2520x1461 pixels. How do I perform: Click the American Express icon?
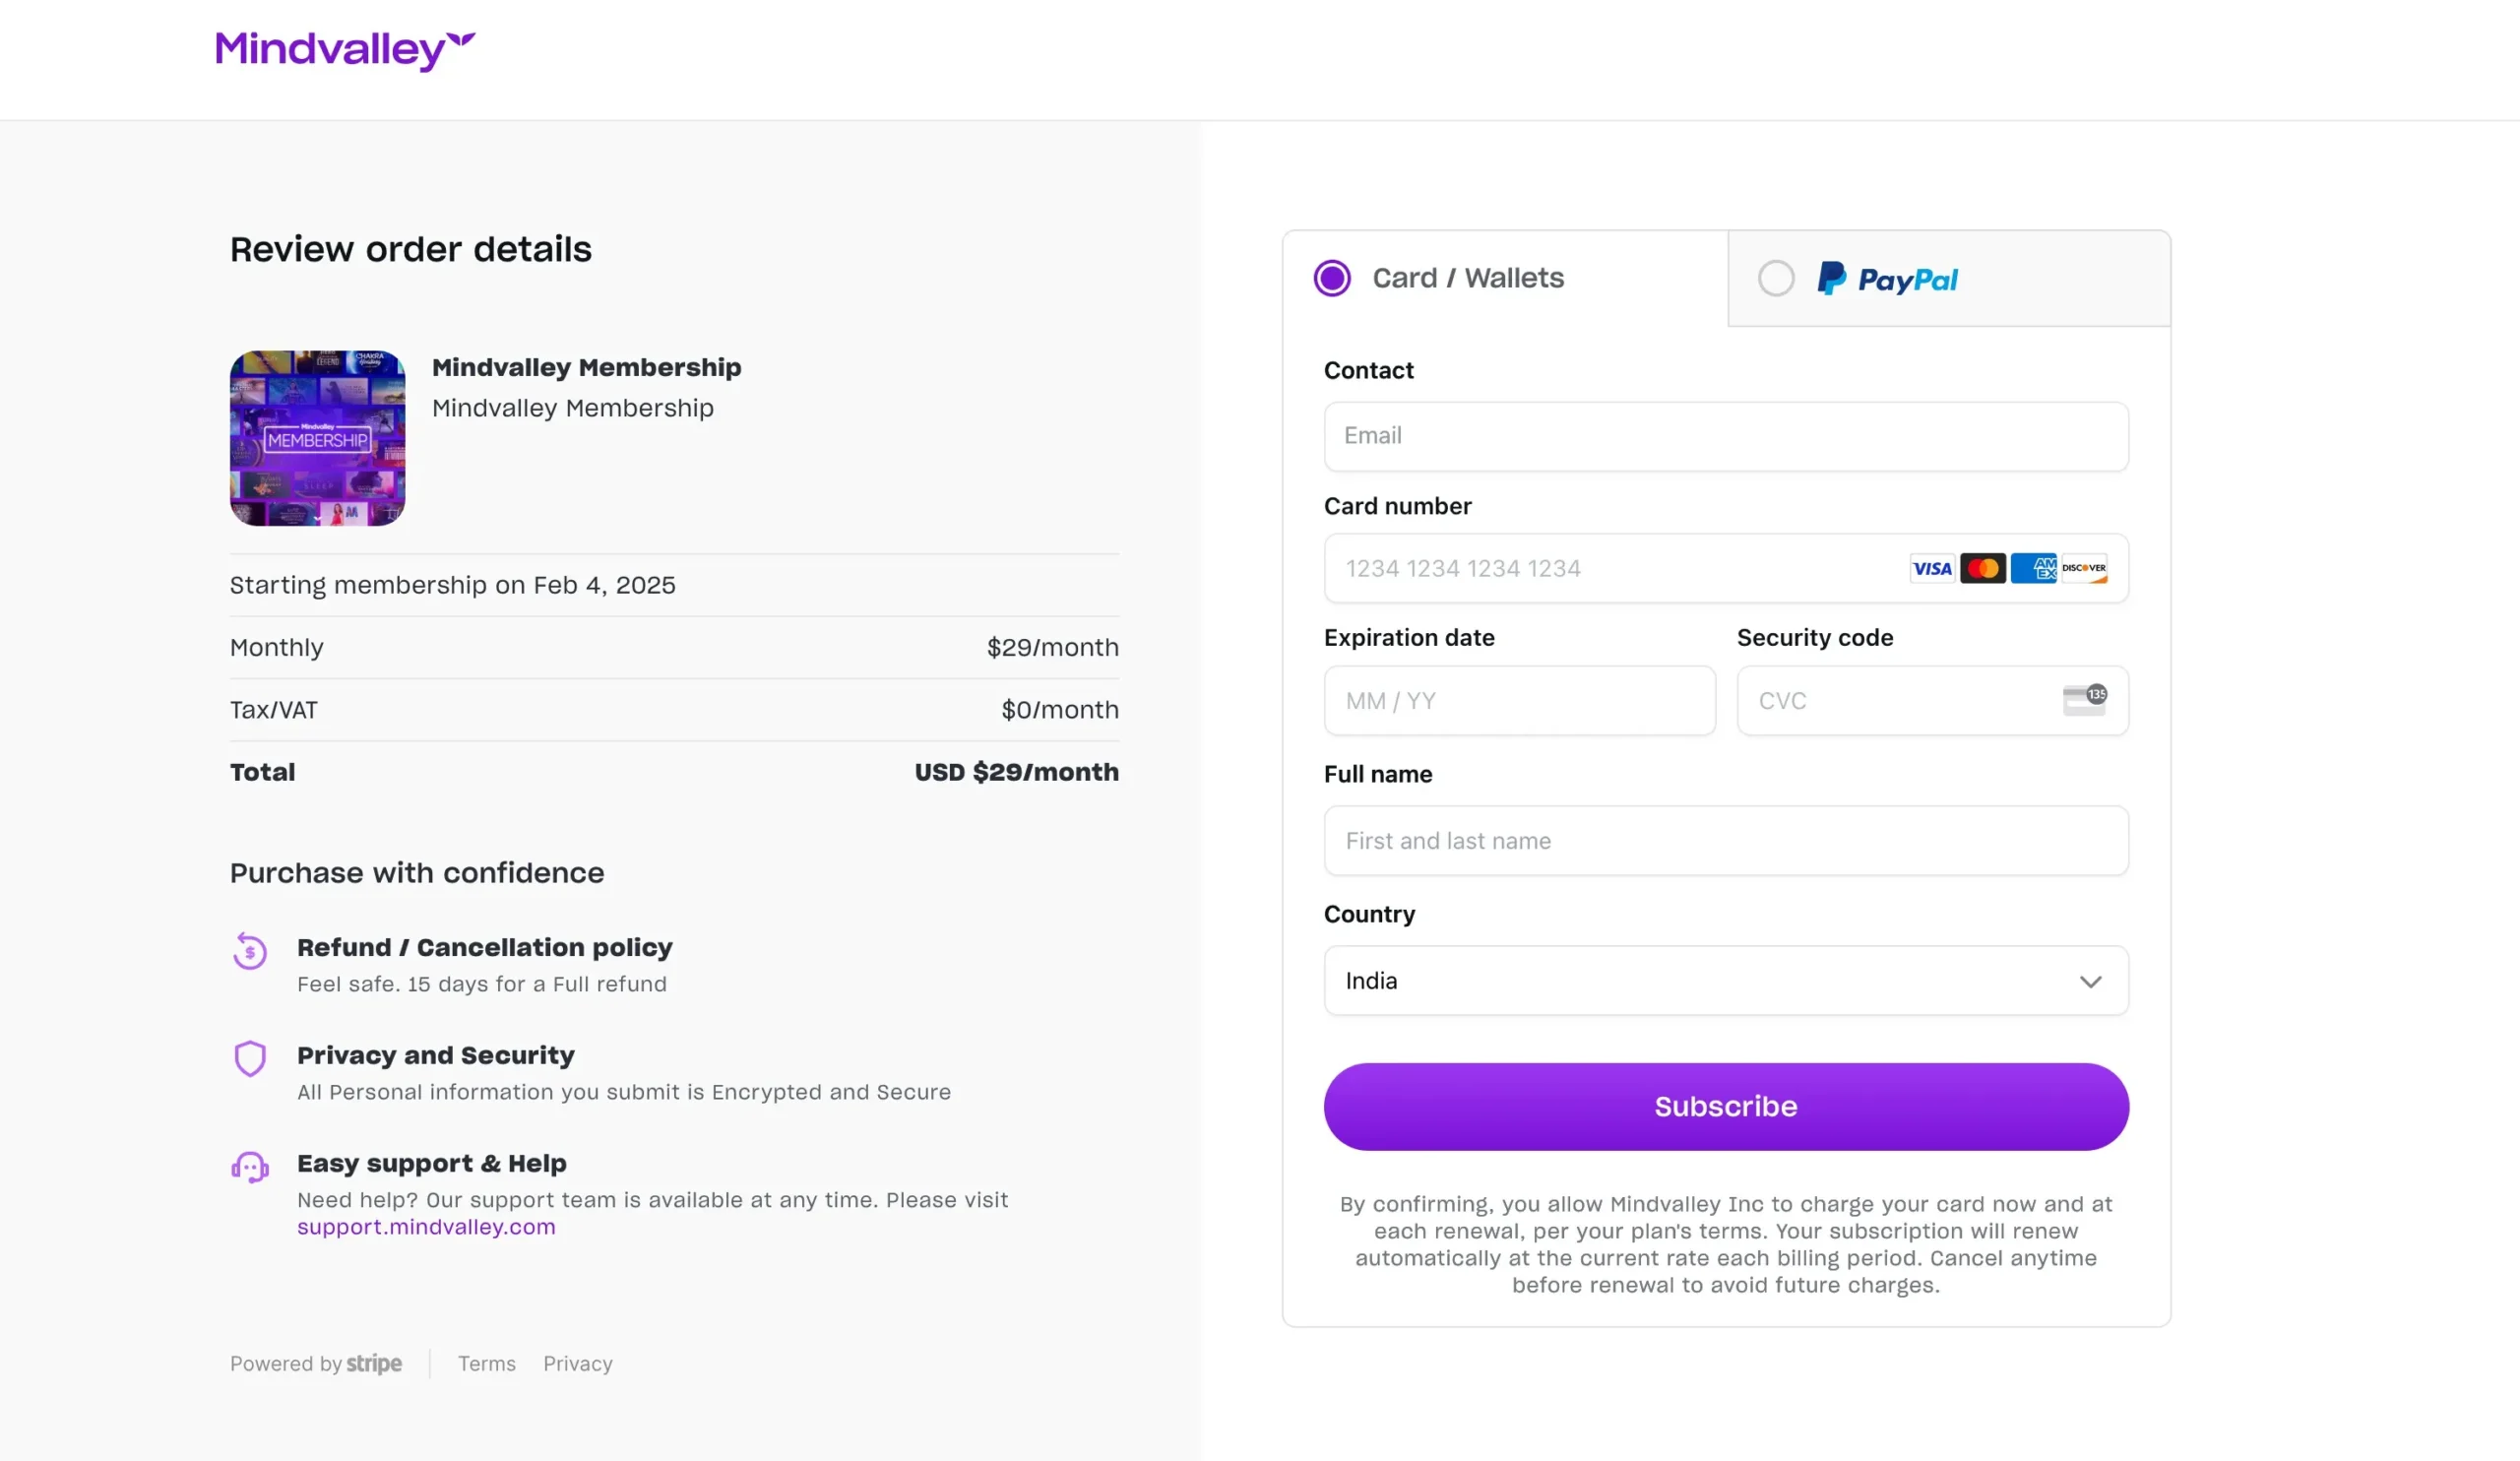2033,568
